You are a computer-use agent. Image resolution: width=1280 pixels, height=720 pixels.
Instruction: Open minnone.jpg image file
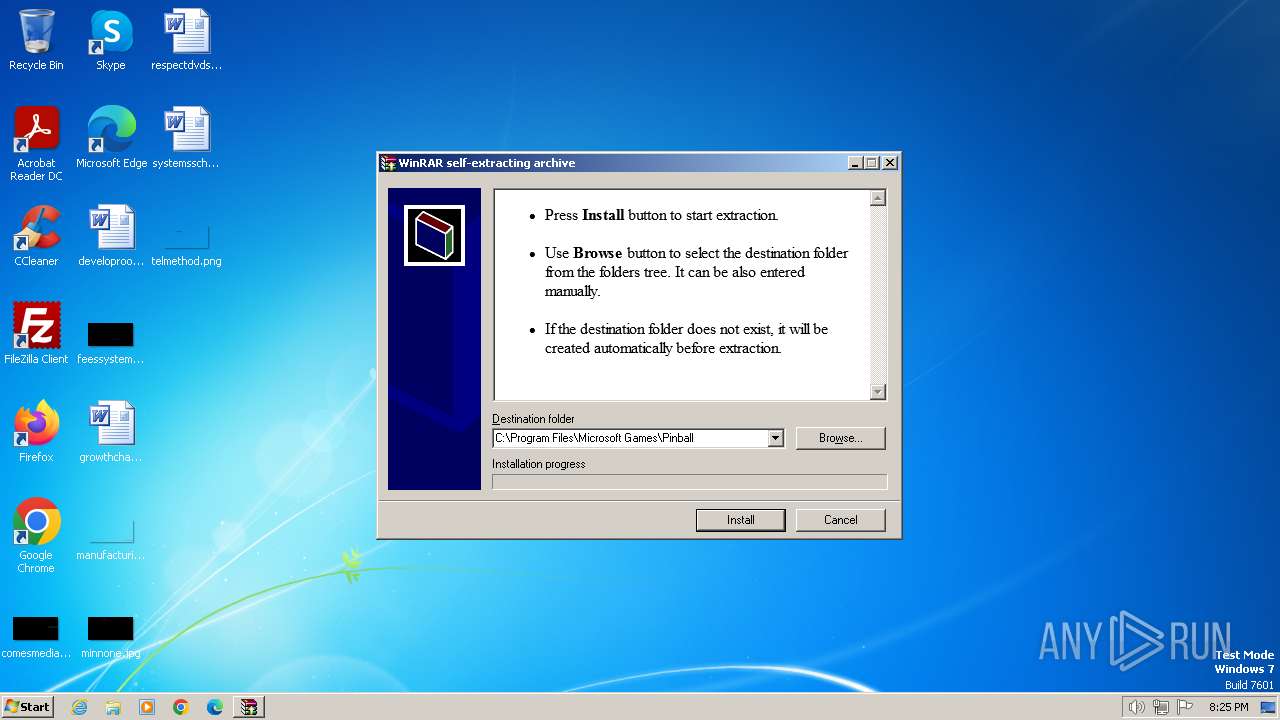point(110,637)
